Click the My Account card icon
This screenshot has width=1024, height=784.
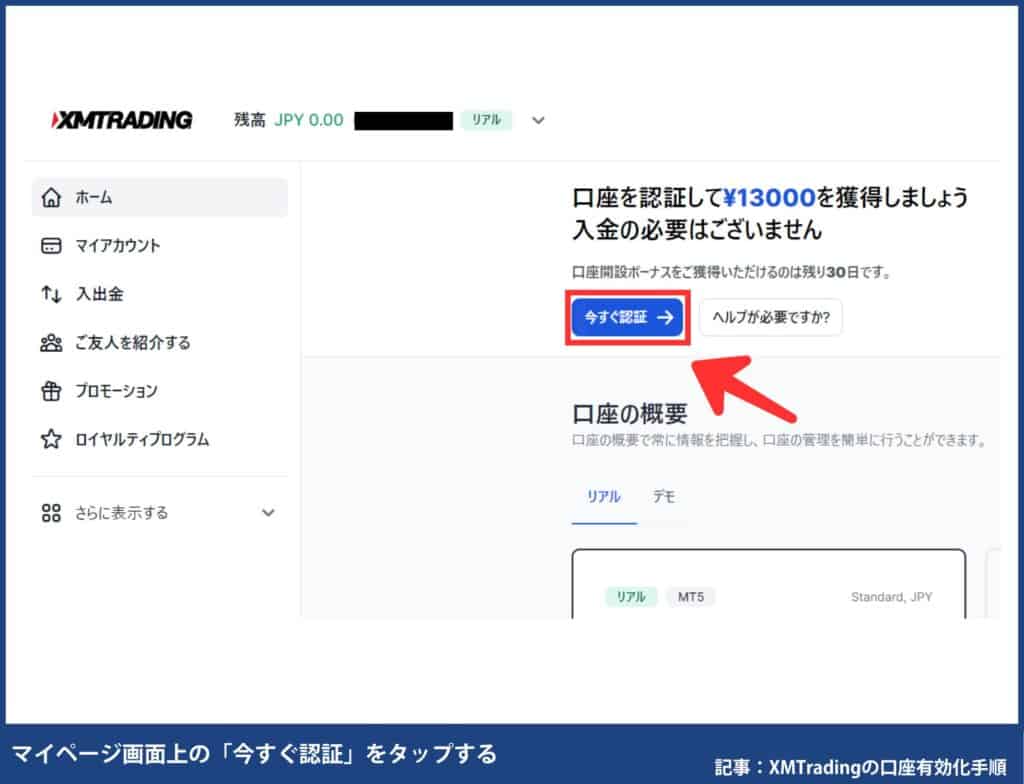click(x=51, y=246)
